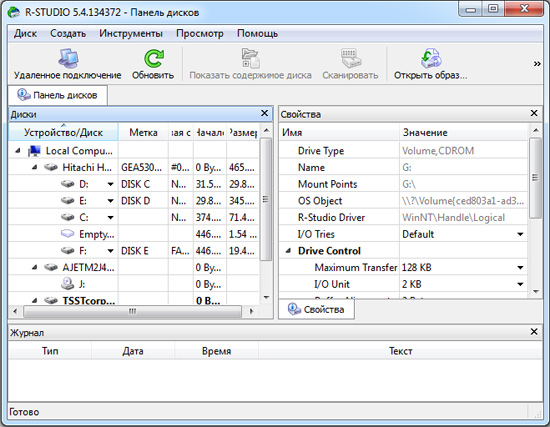Open the Инструменты menu
Image resolution: width=550 pixels, height=427 pixels.
click(131, 34)
